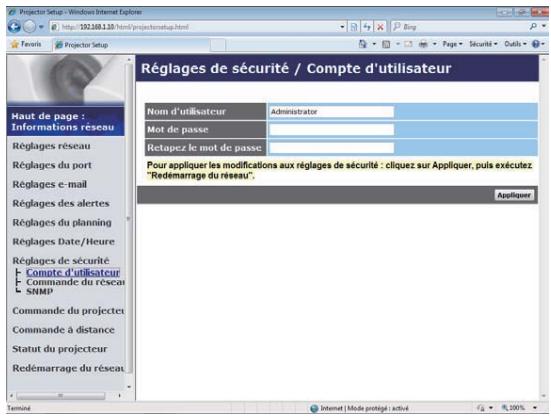Click the RSS feeds icon
Image resolution: width=551 pixels, height=418 pixels.
pyautogui.click(x=386, y=44)
